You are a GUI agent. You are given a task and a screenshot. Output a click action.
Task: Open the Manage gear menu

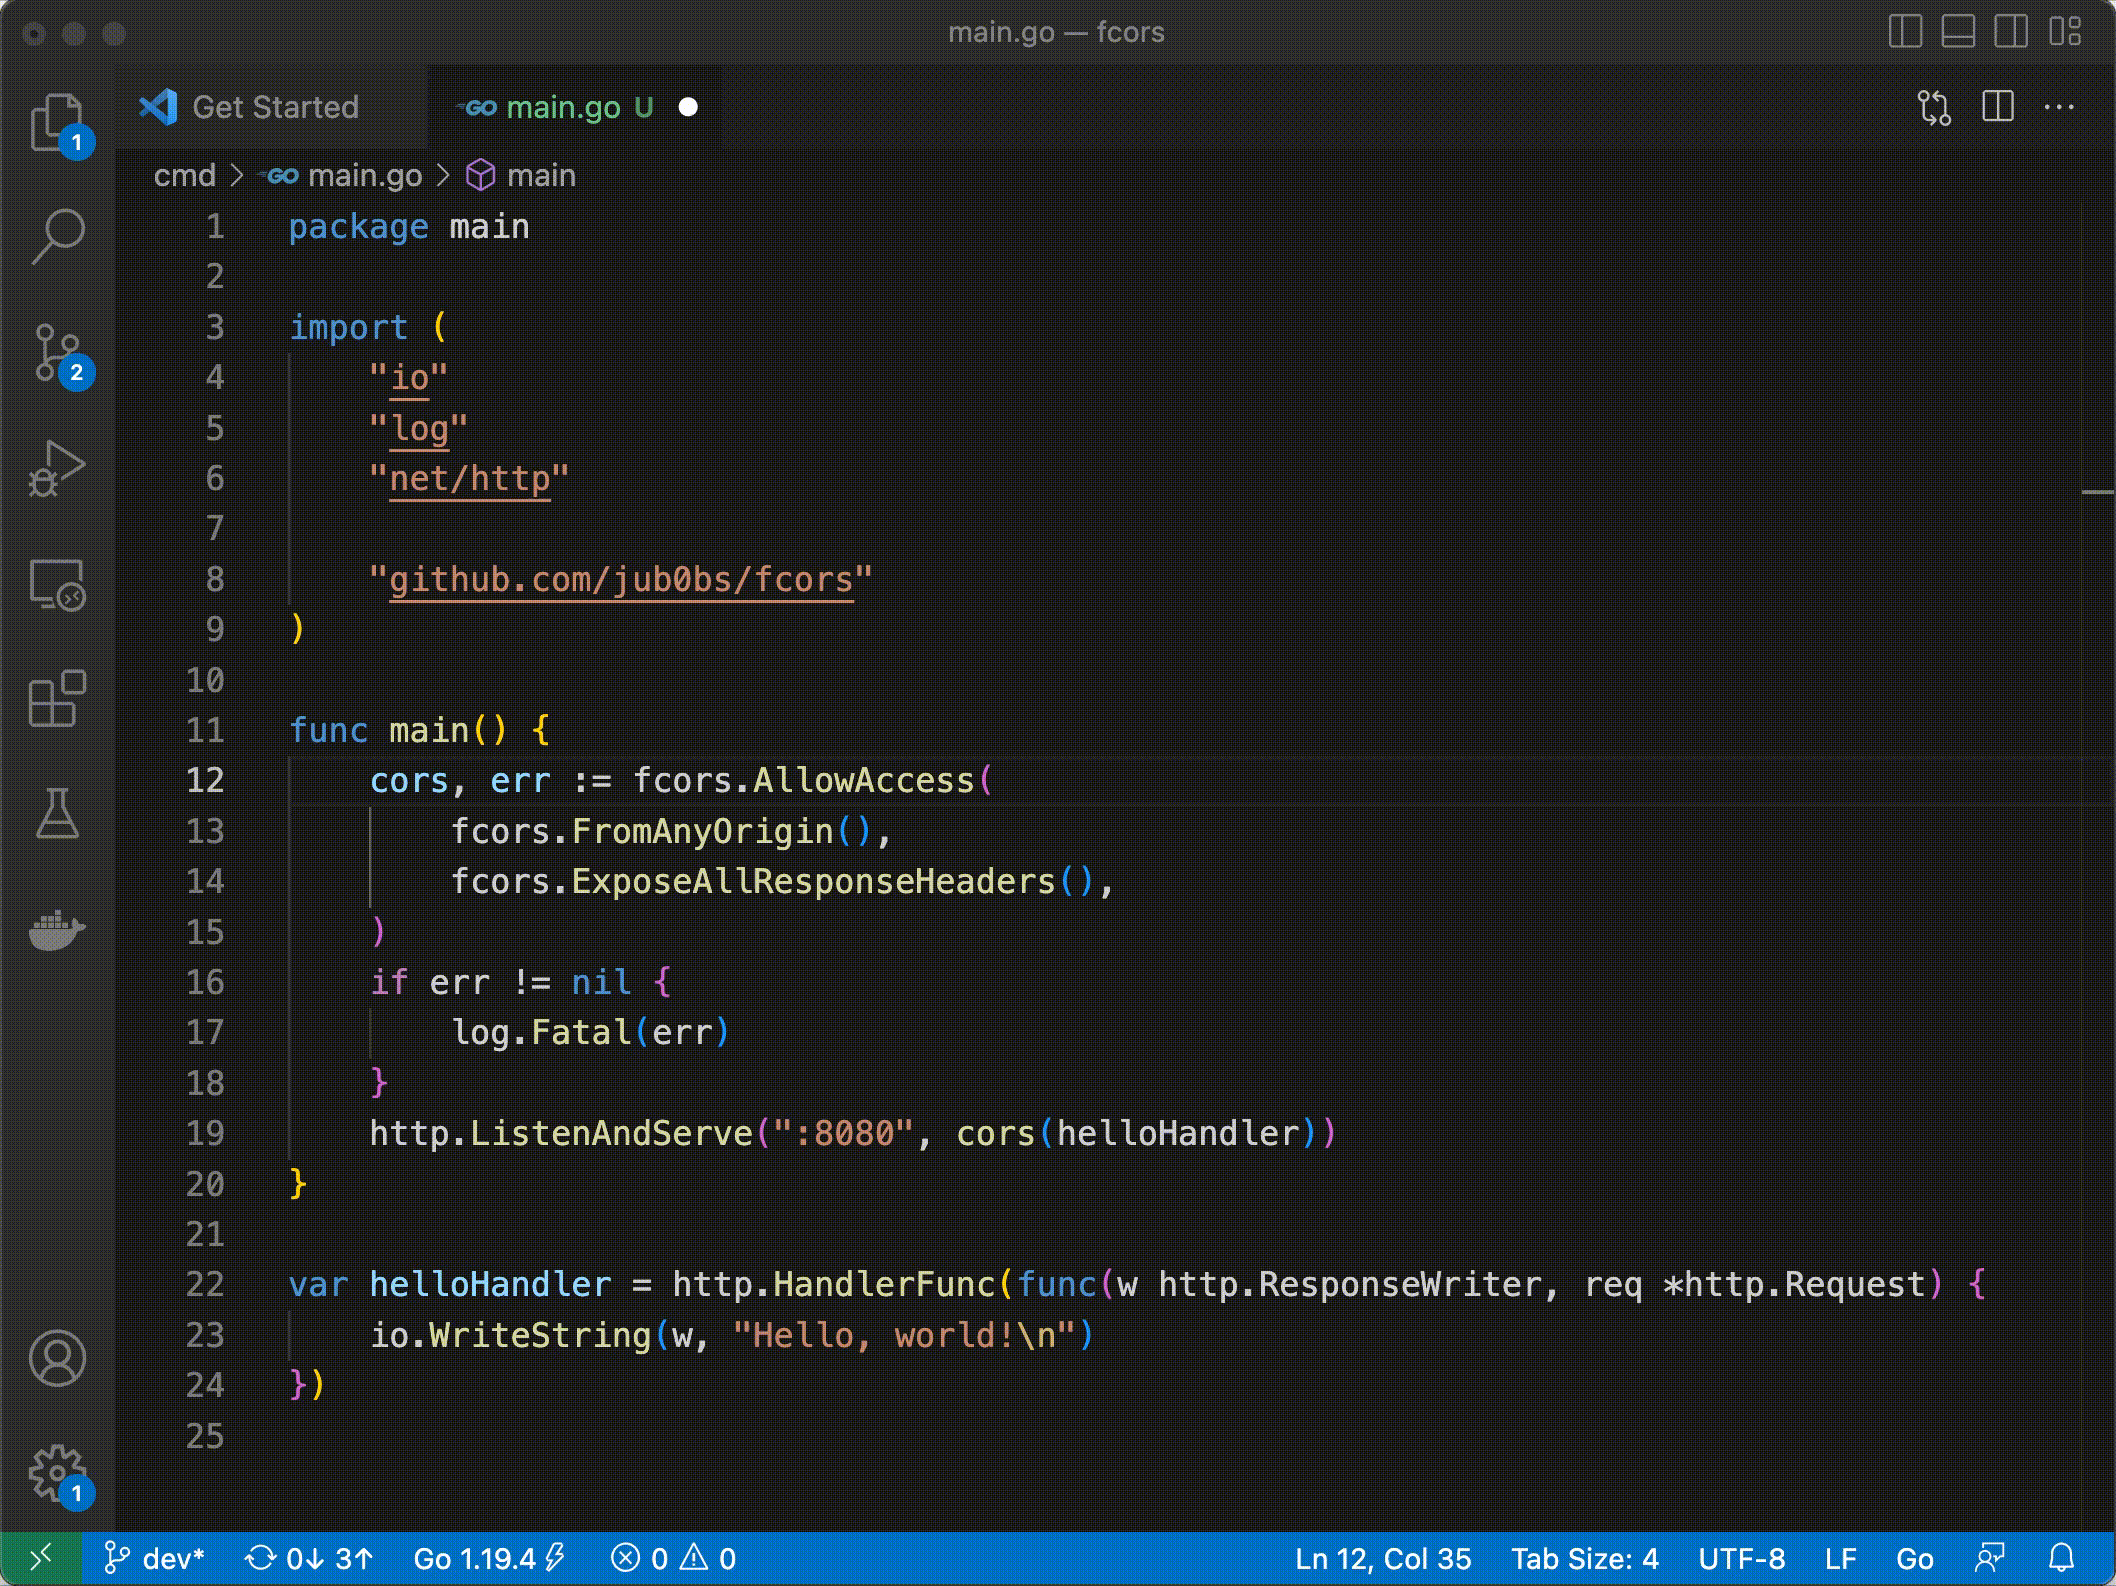pos(57,1474)
